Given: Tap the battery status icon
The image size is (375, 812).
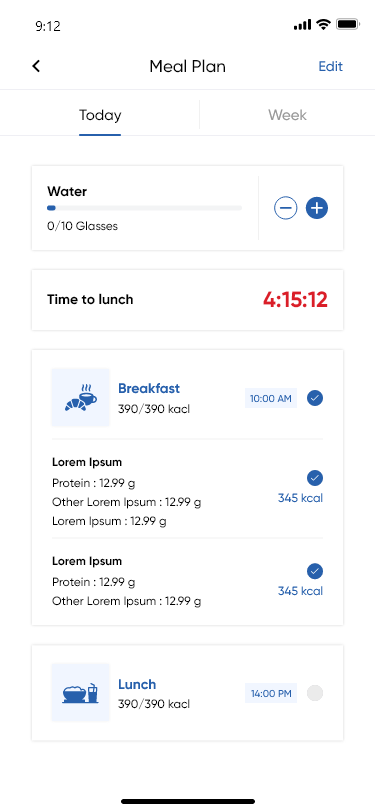Looking at the screenshot, I should pos(348,24).
